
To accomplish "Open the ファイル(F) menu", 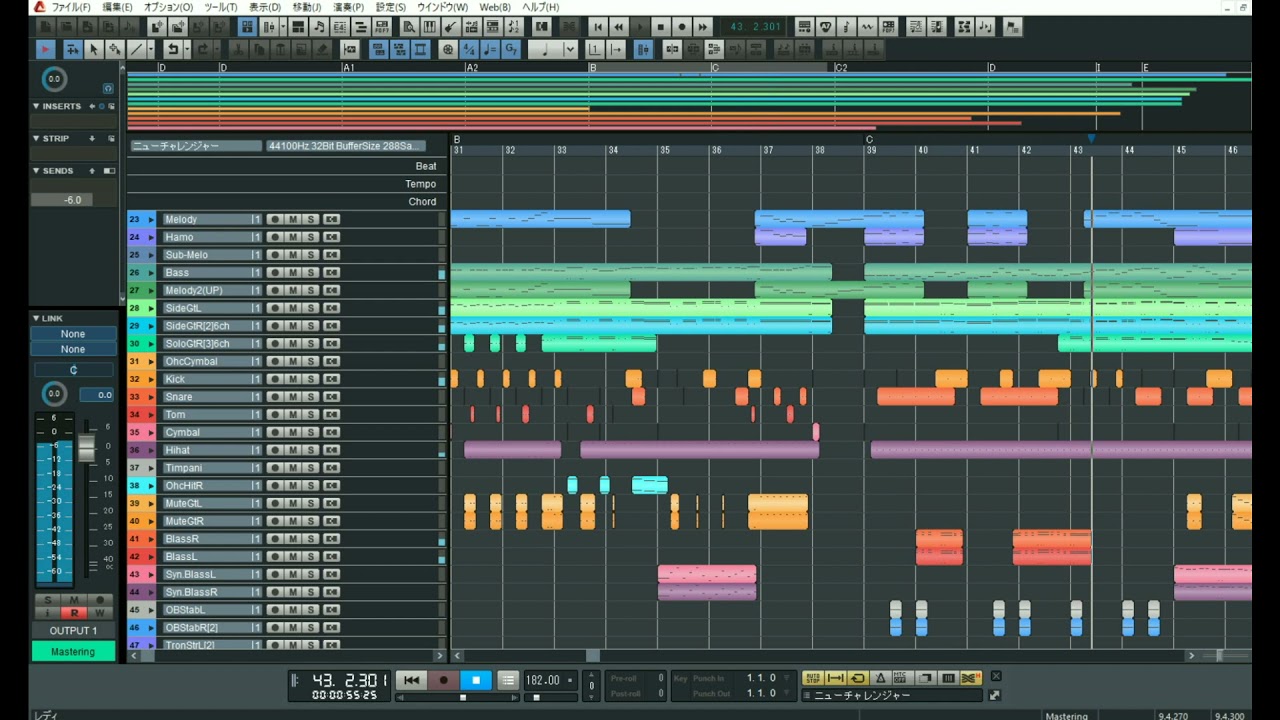I will 70,7.
